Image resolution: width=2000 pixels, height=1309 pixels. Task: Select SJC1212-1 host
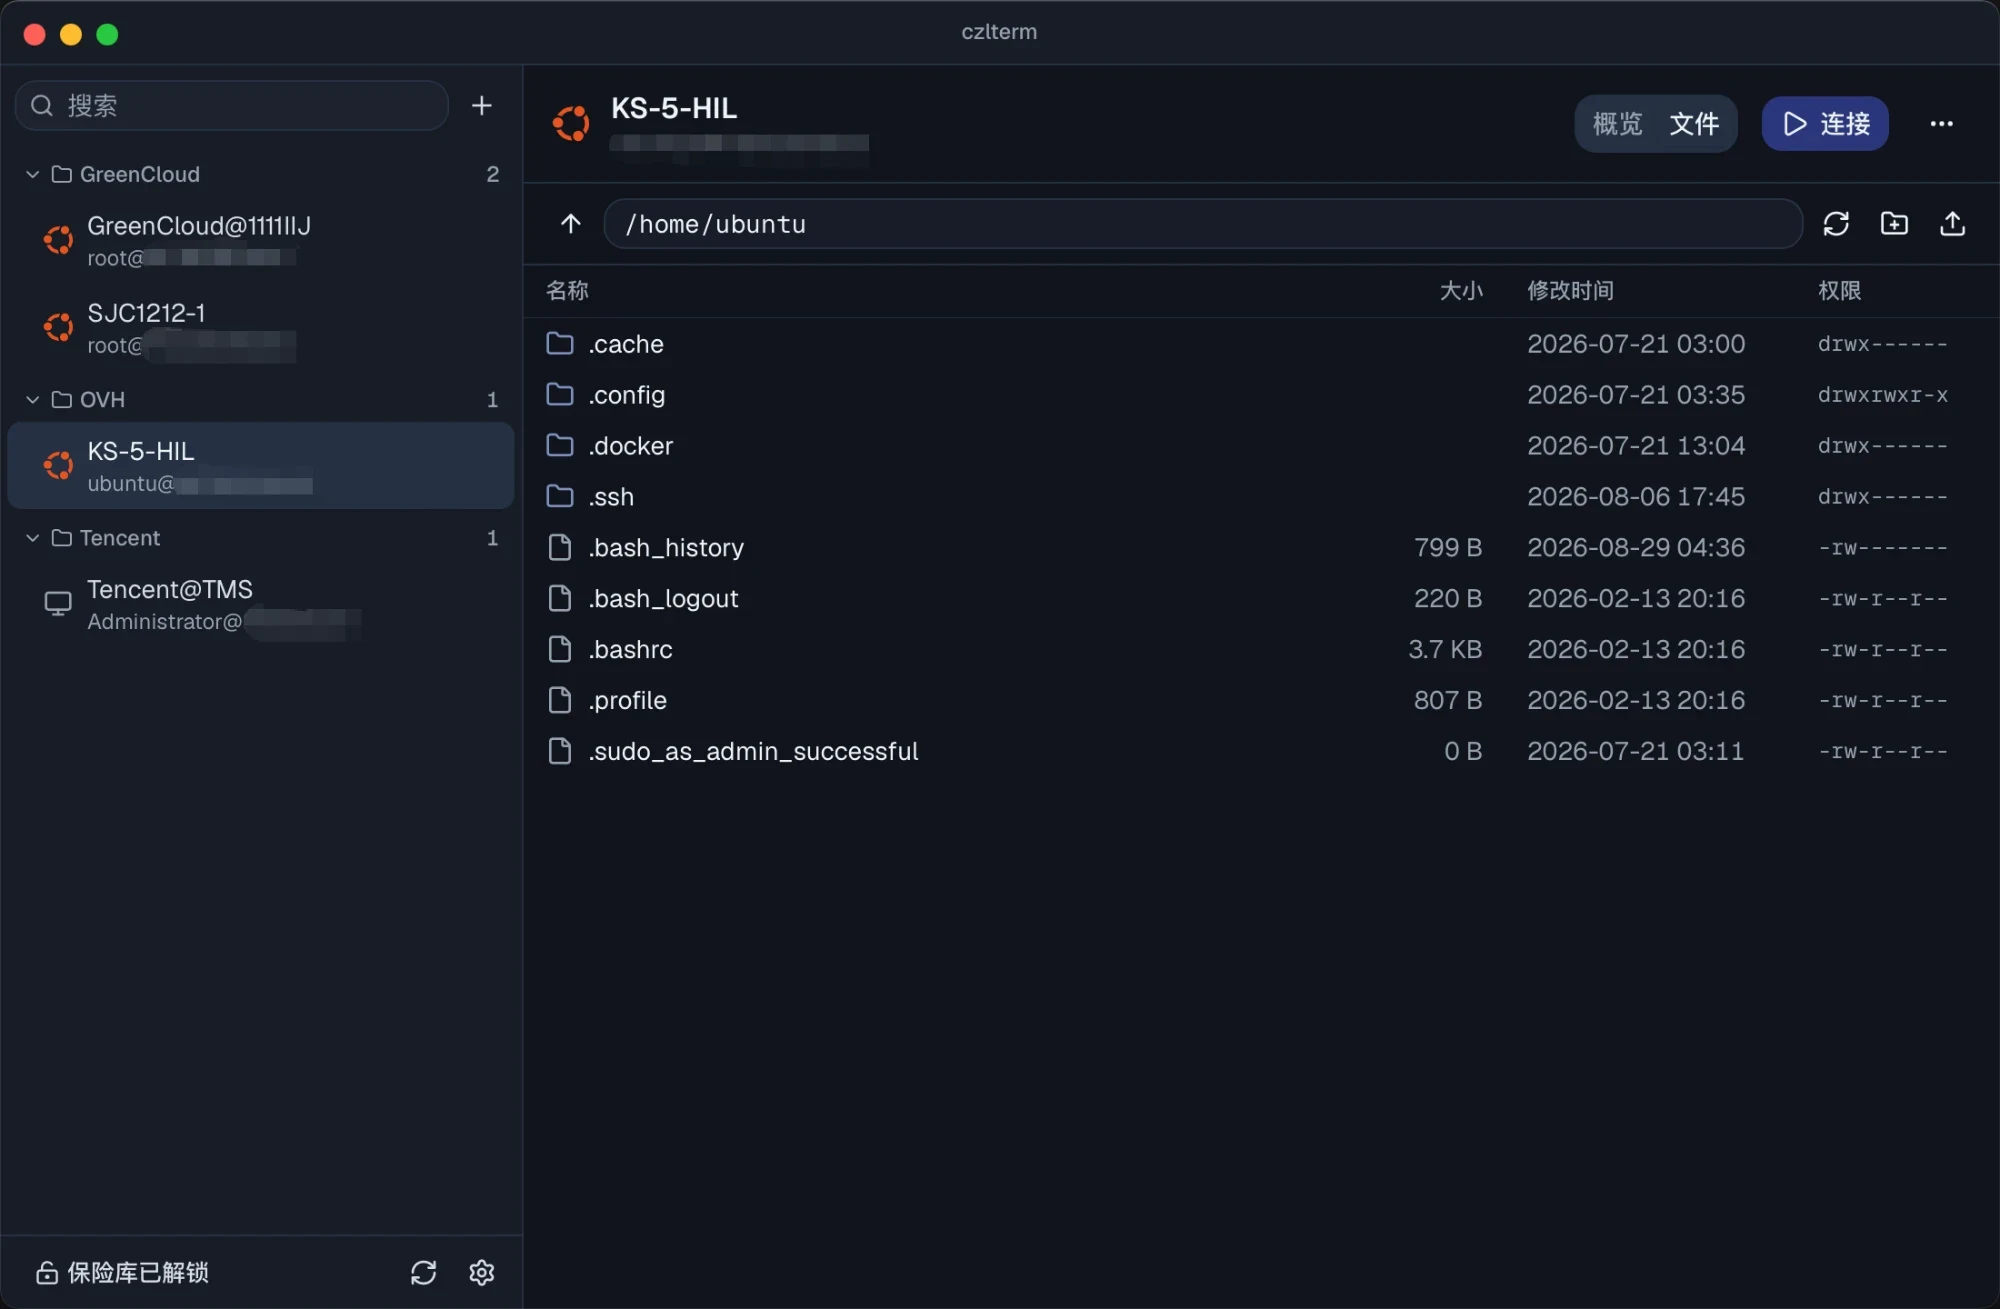pos(261,328)
